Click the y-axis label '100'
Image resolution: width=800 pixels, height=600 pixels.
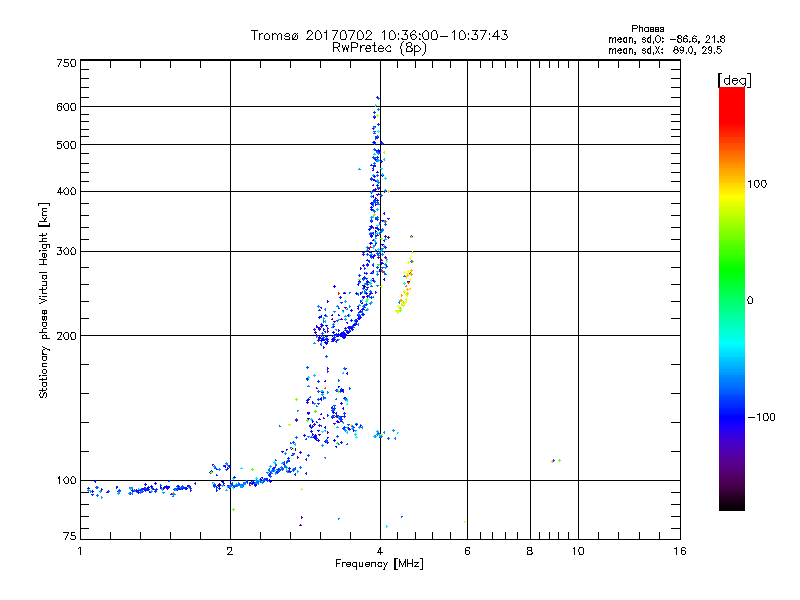coord(67,480)
